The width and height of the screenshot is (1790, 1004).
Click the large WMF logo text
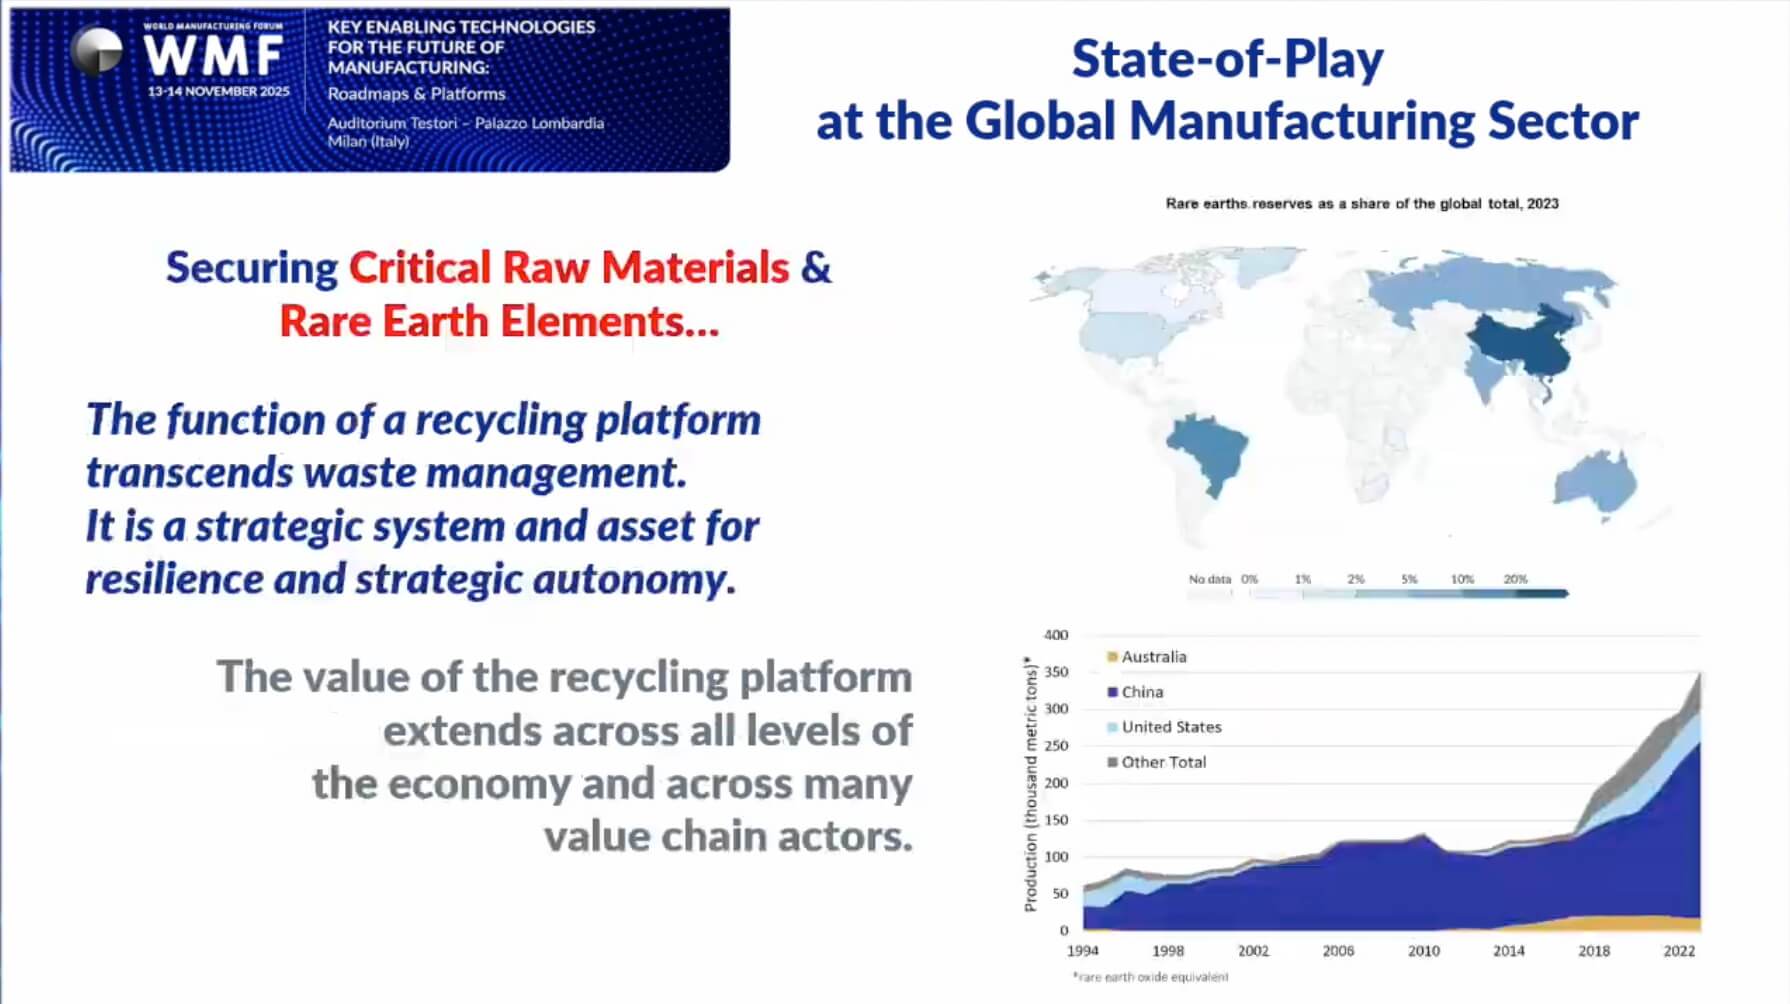click(214, 56)
